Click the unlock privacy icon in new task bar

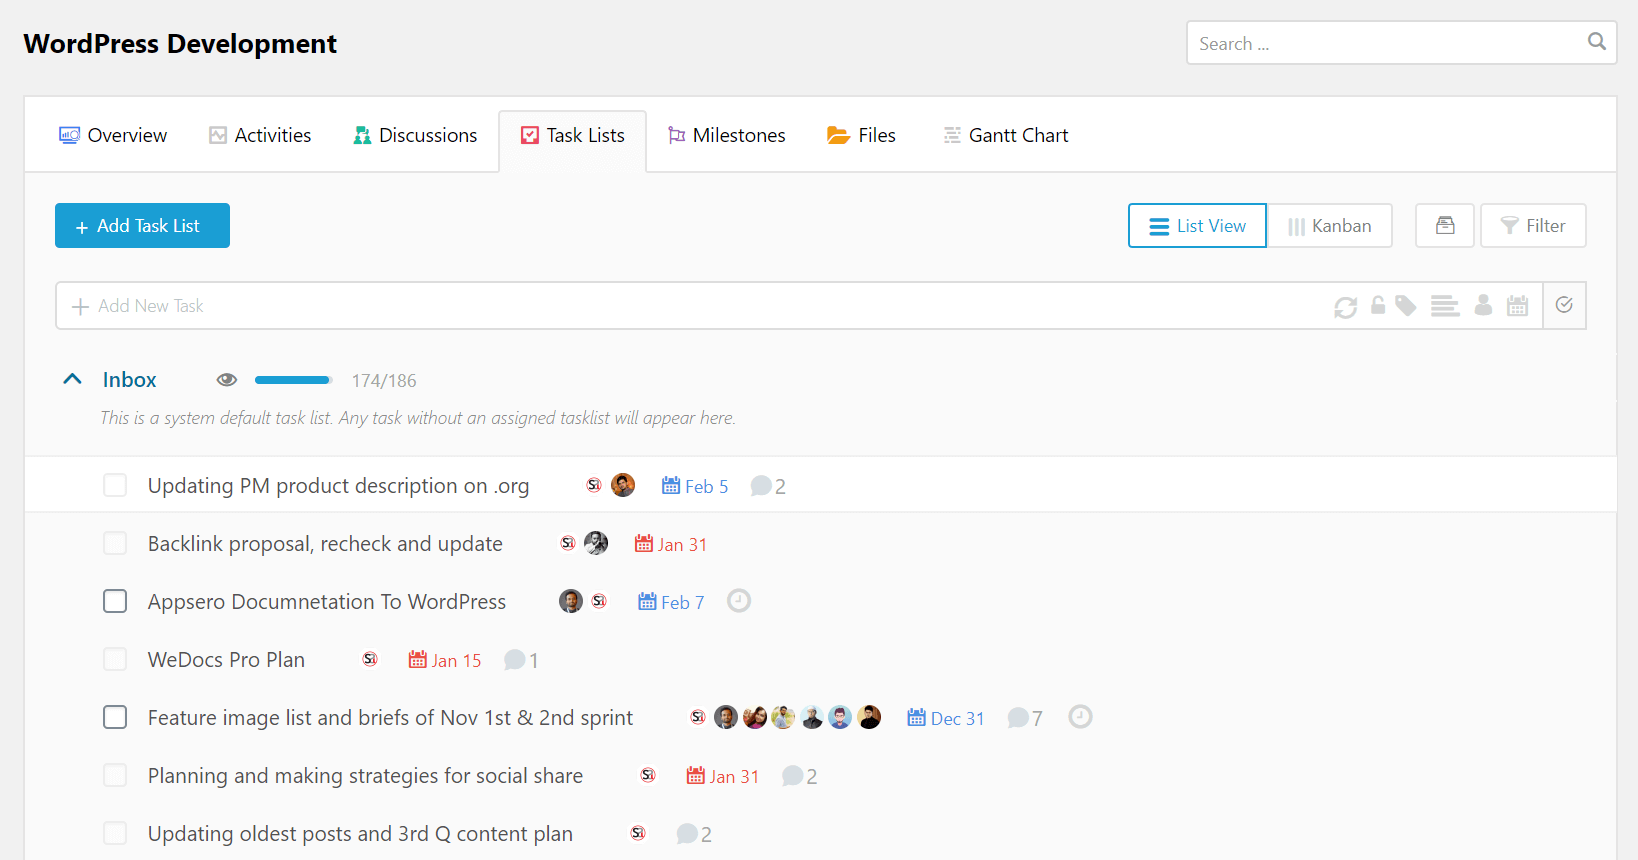pyautogui.click(x=1378, y=305)
